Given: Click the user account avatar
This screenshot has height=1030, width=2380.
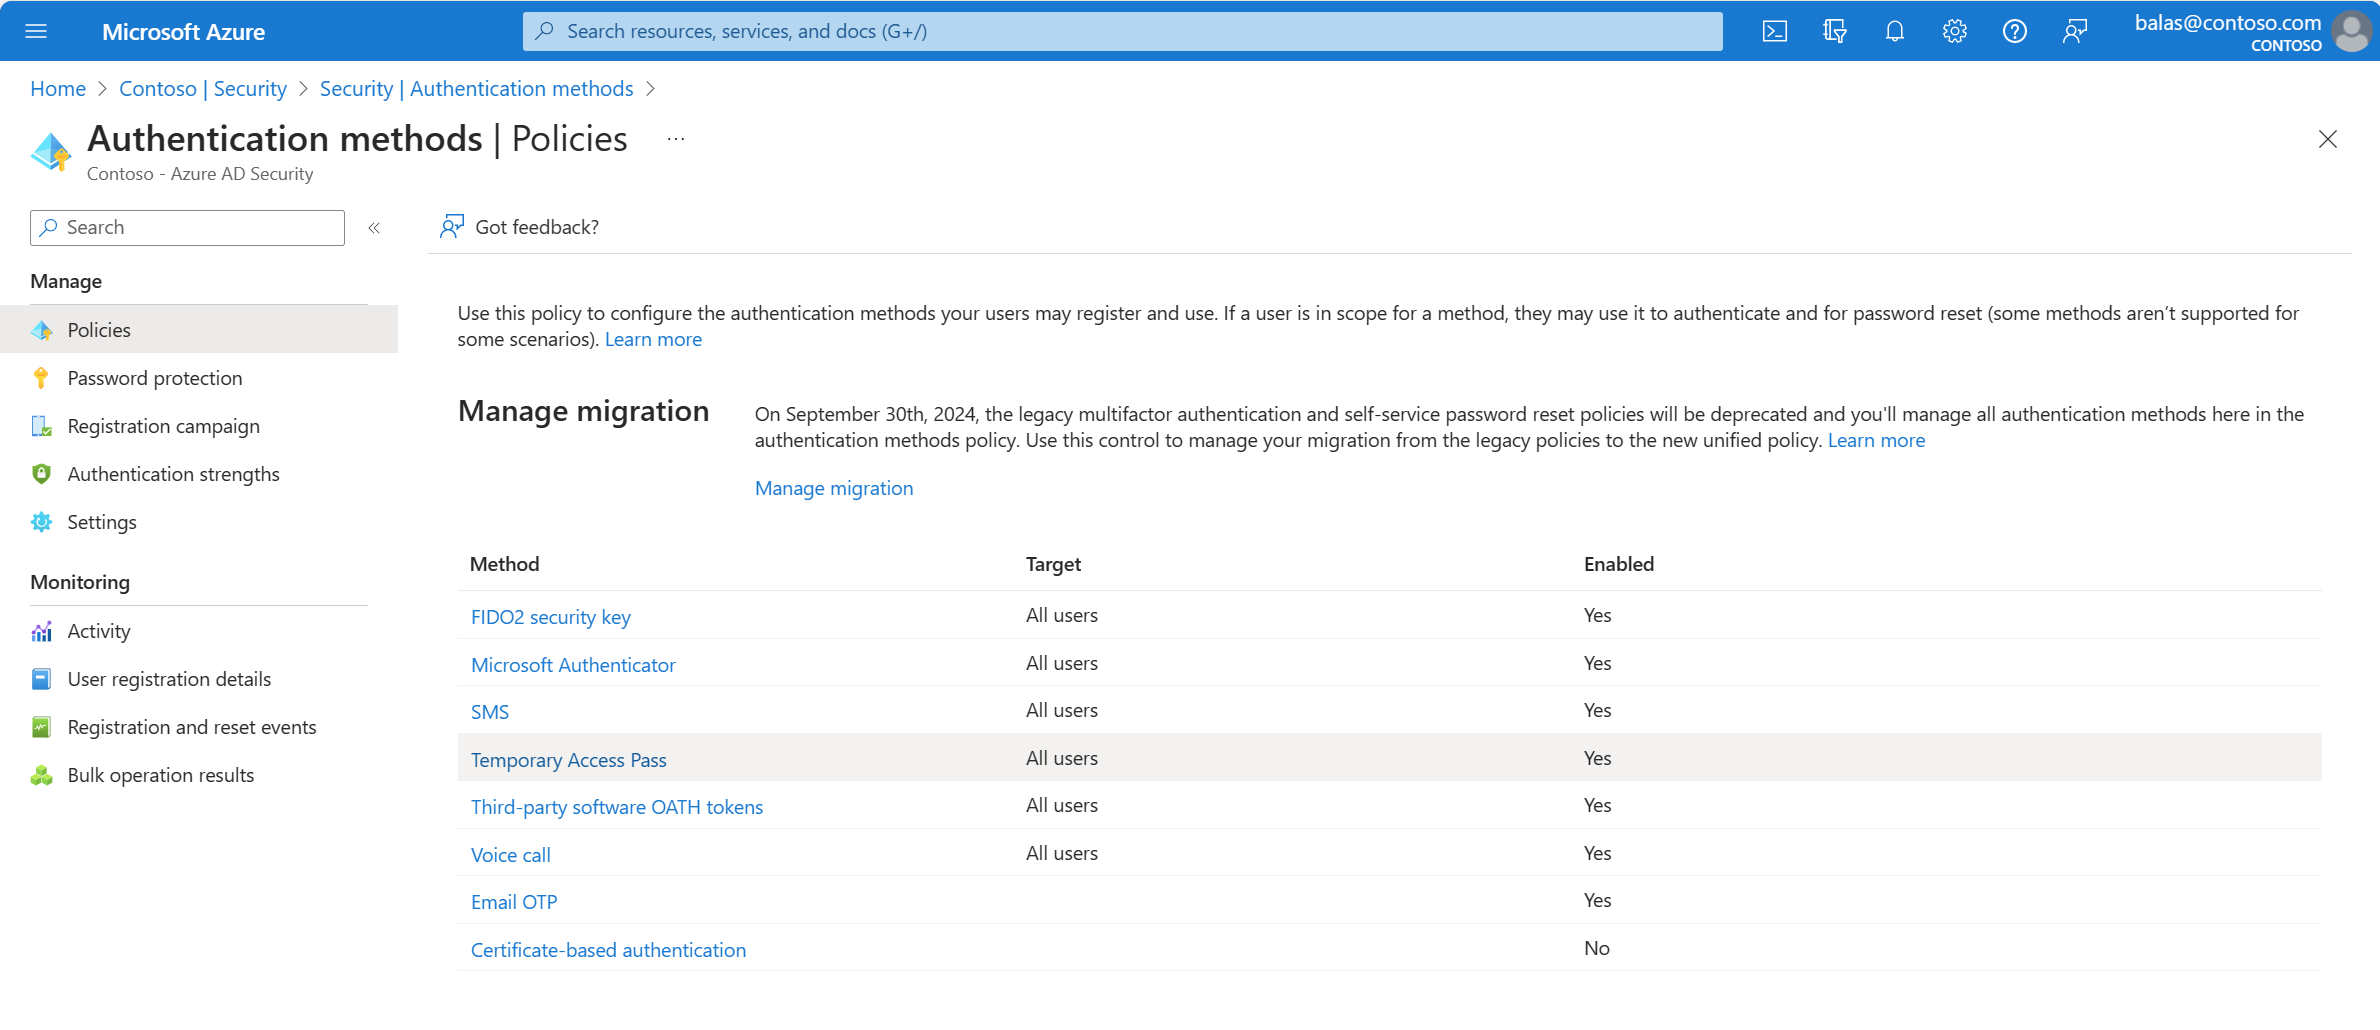Looking at the screenshot, I should pyautogui.click(x=2350, y=31).
